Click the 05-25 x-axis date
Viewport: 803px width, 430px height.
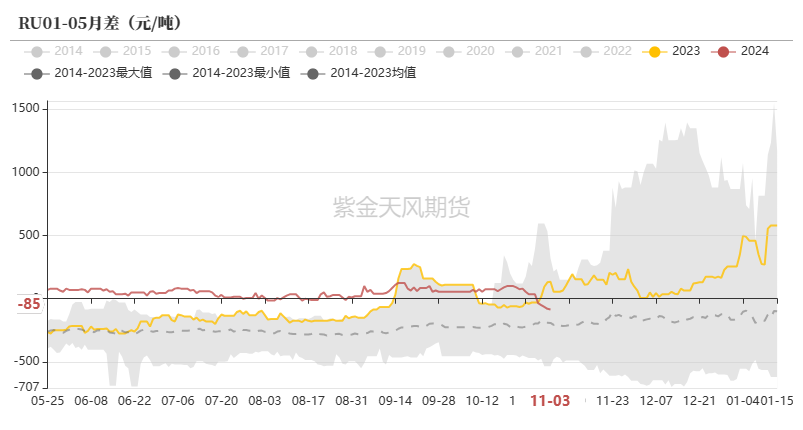coord(48,401)
